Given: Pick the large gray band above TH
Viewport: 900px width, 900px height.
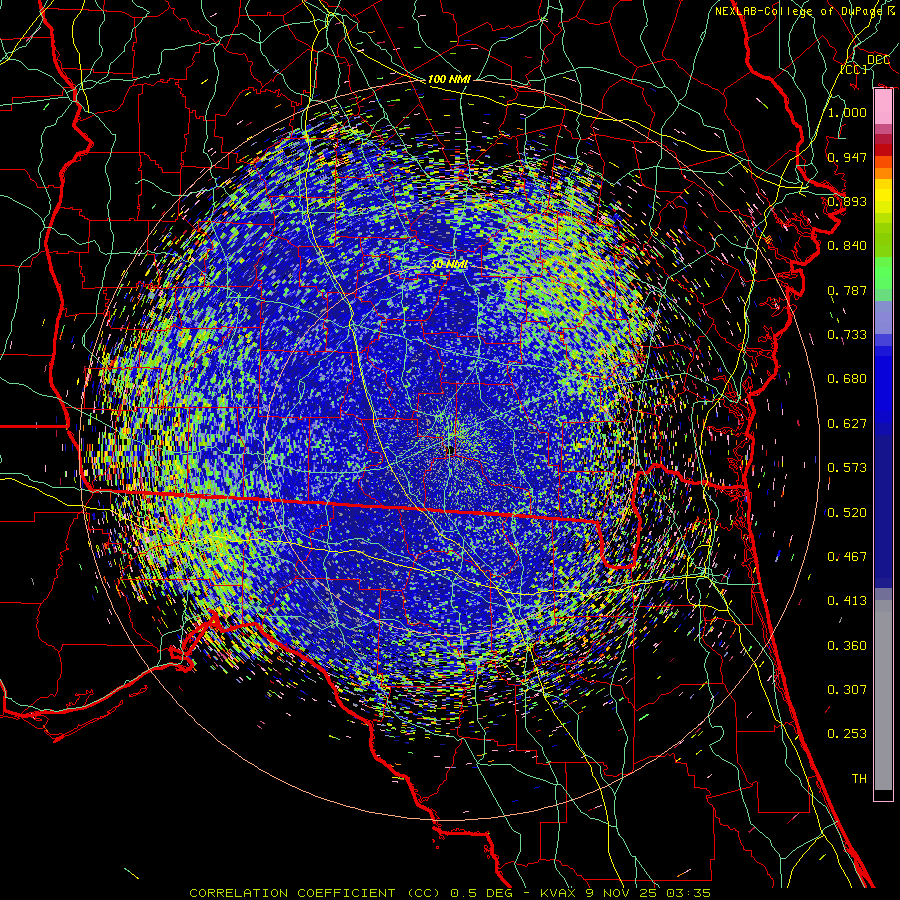Looking at the screenshot, I should tap(883, 695).
